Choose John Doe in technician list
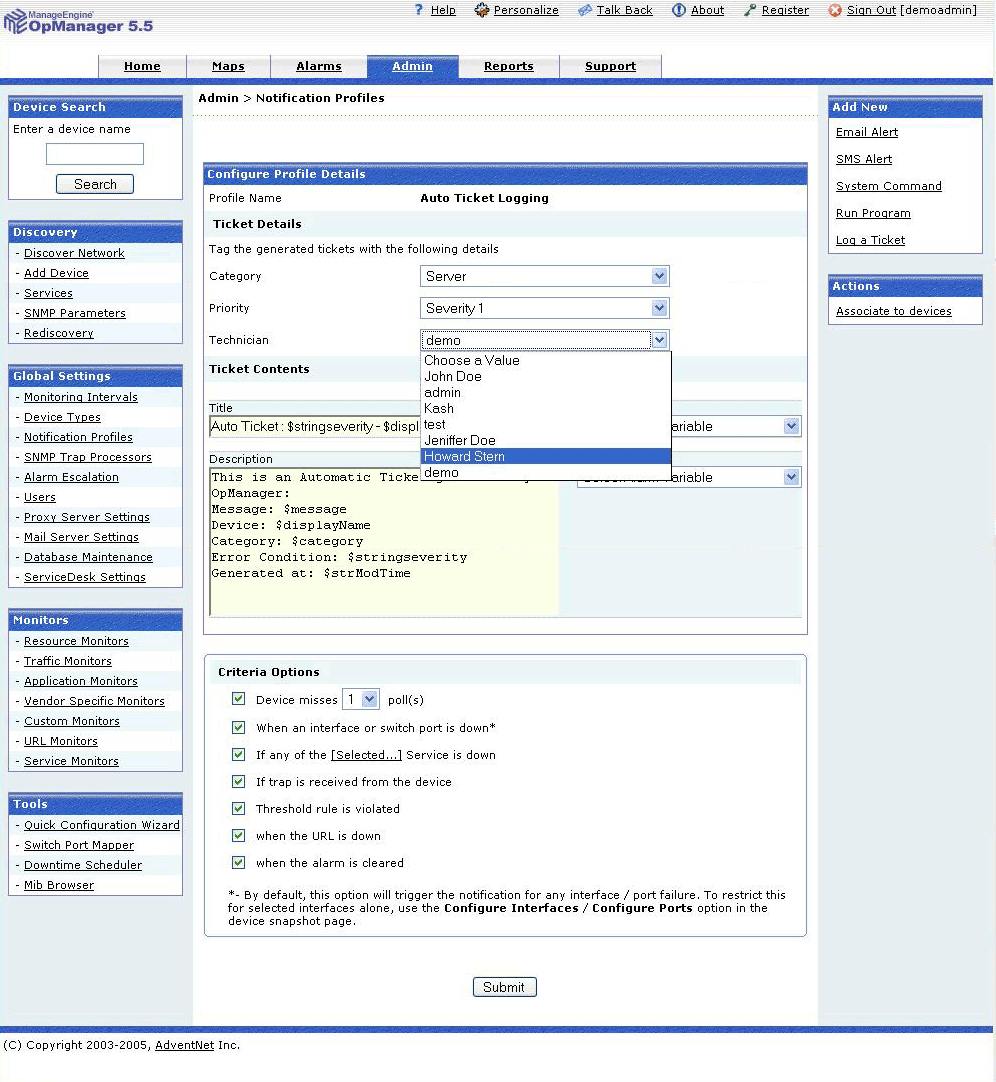The image size is (996, 1082). [545, 376]
